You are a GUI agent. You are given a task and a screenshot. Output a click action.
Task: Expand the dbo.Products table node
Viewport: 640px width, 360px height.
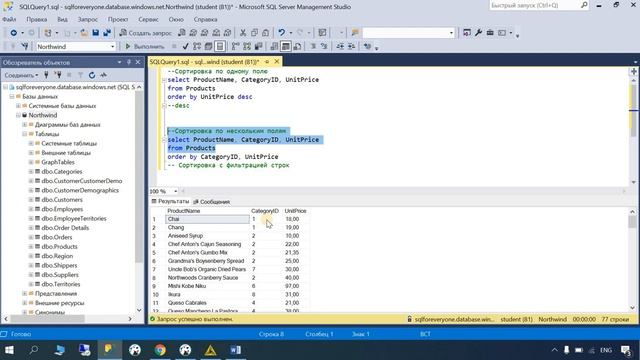tap(31, 247)
